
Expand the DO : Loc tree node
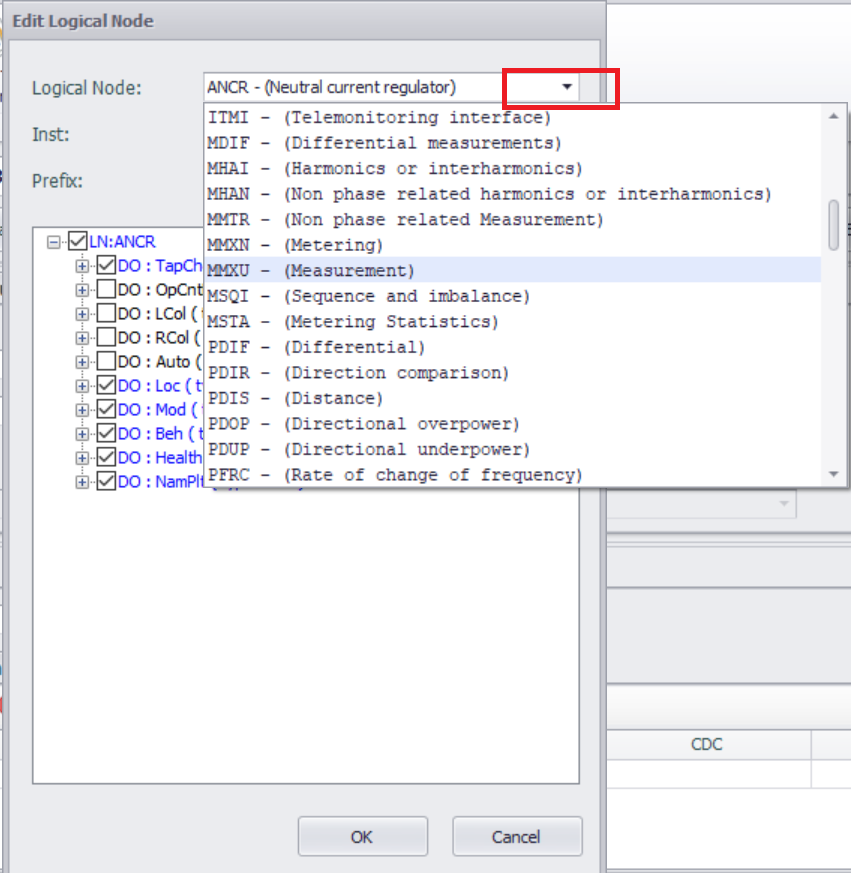(82, 386)
